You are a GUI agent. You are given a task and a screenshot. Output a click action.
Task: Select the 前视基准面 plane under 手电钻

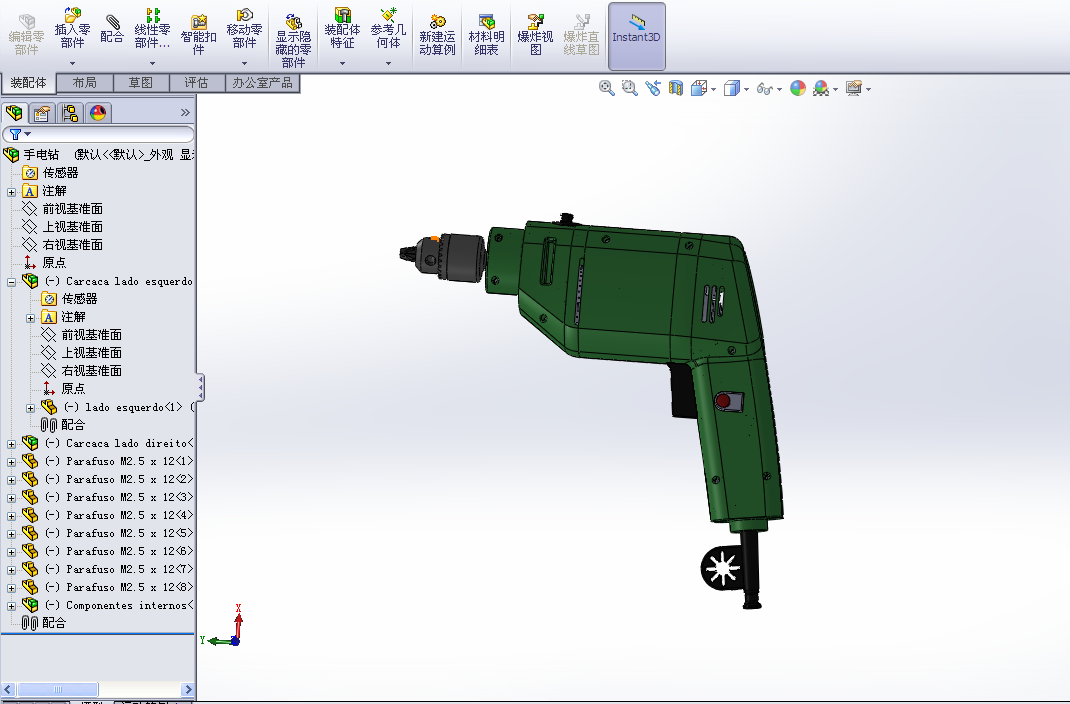tap(72, 209)
